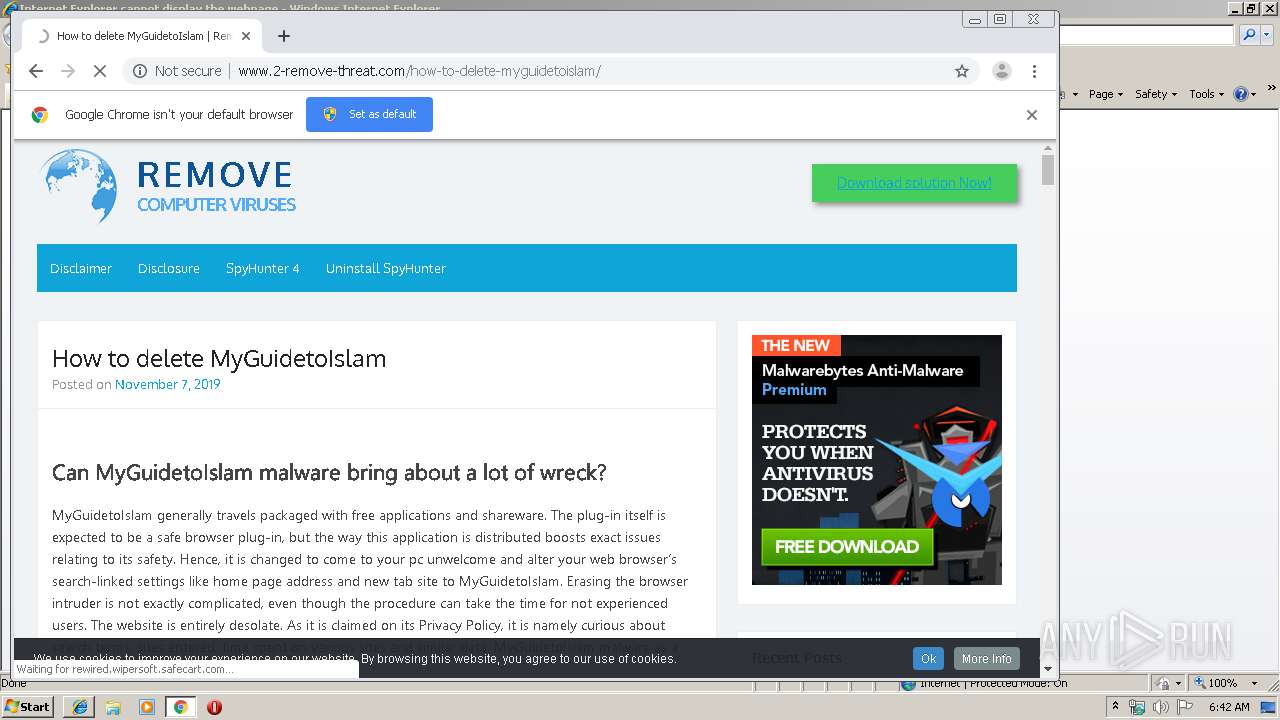The height and width of the screenshot is (720, 1280).
Task: Click the Internet Explorer search magnifier
Action: 1248,35
